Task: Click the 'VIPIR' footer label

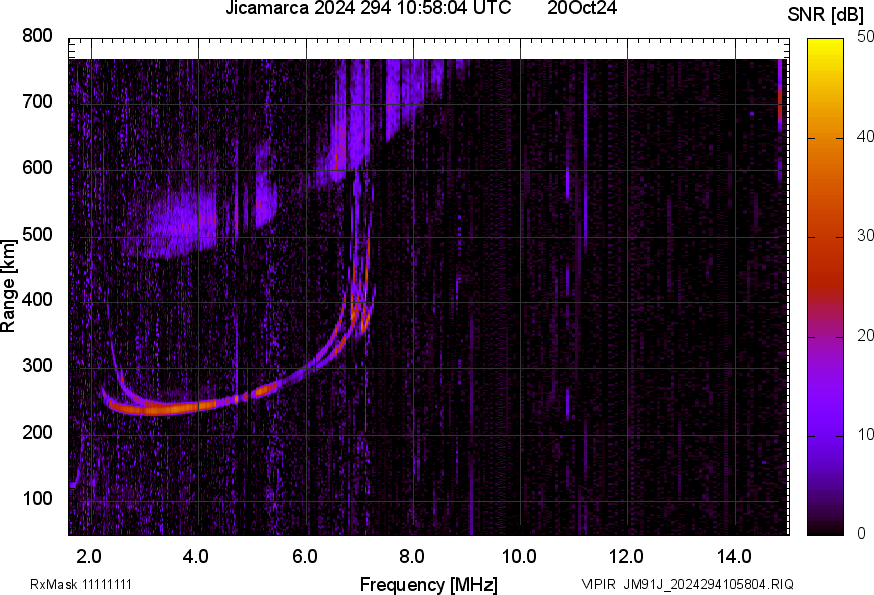Action: pyautogui.click(x=599, y=585)
